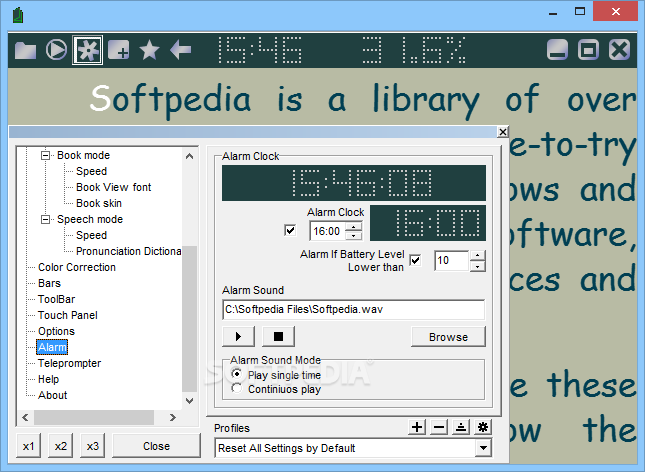This screenshot has width=645, height=472.
Task: Open Book View font settings
Action: coord(114,187)
